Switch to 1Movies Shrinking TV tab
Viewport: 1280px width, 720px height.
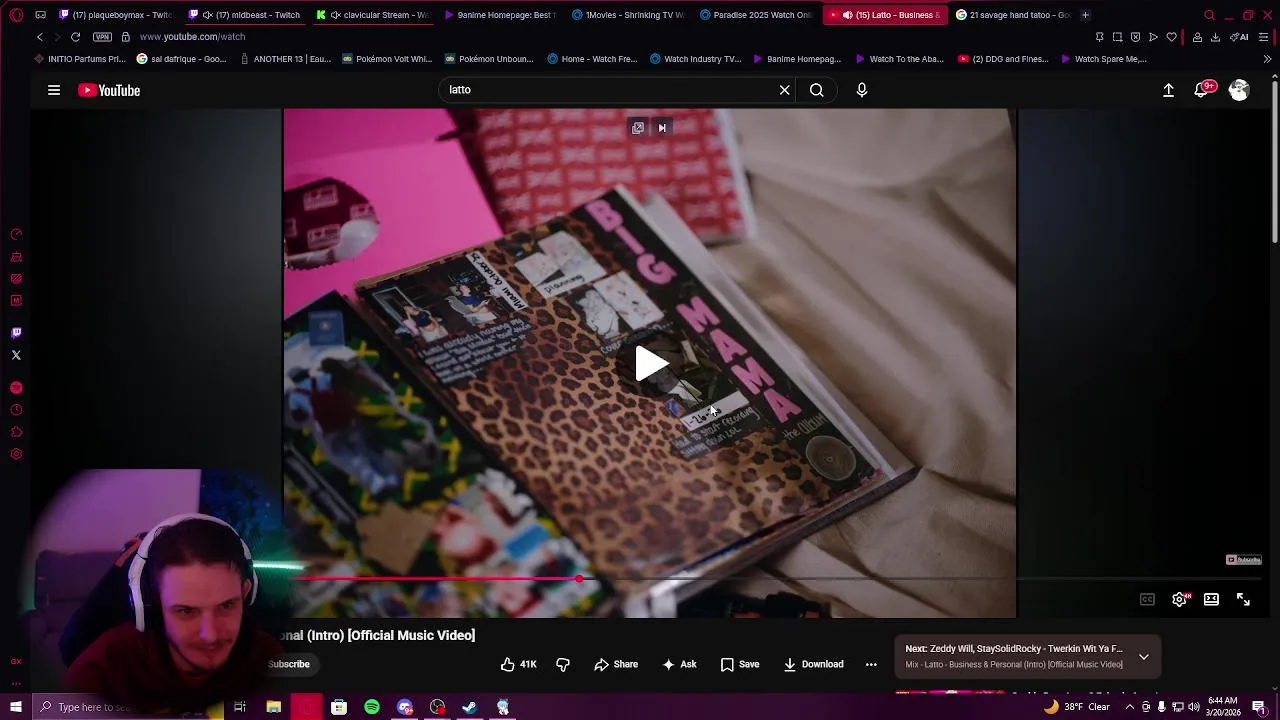click(628, 15)
